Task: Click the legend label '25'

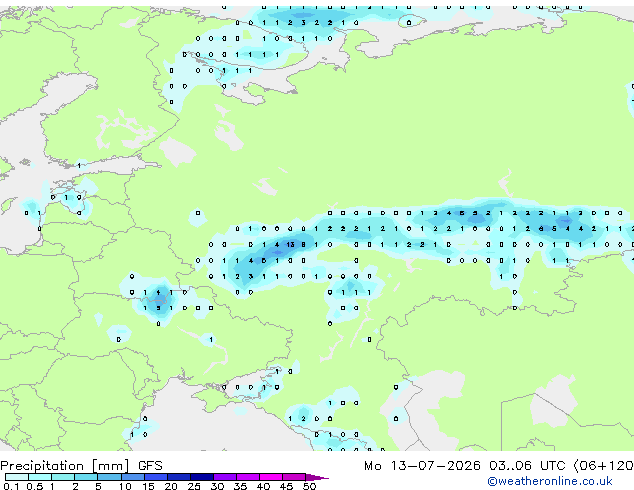Action: [x=194, y=486]
